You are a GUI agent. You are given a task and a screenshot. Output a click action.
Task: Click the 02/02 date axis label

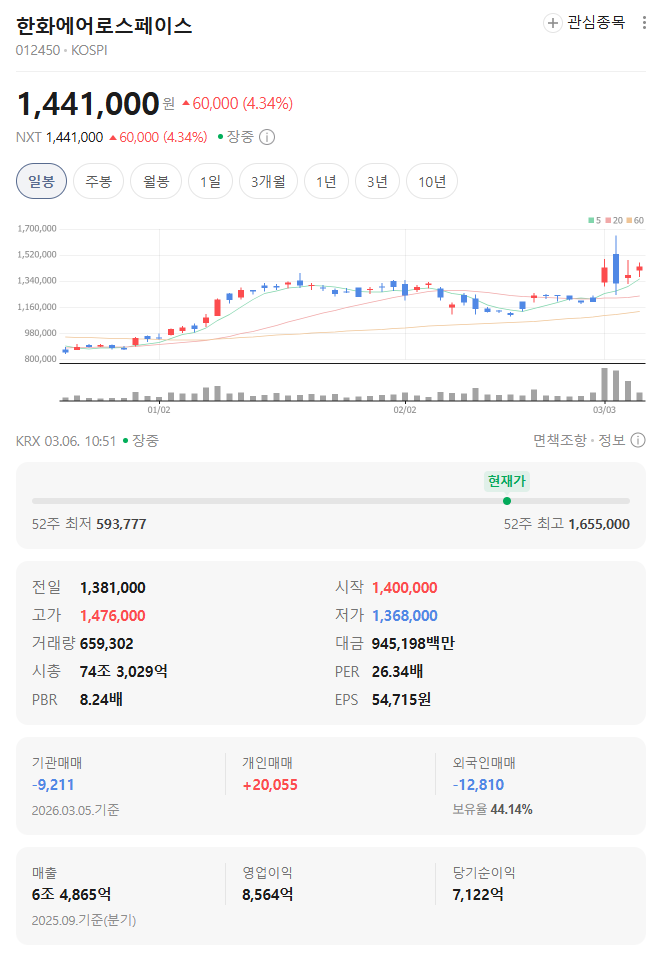405,410
